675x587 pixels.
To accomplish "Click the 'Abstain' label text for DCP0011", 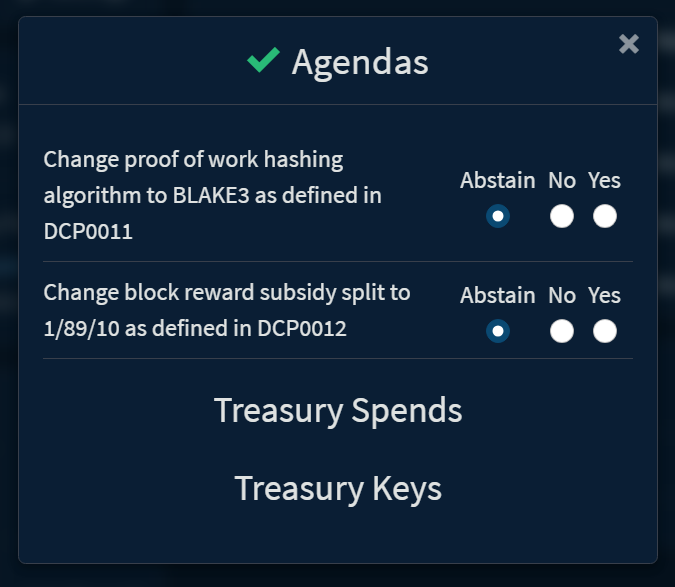I will point(497,181).
